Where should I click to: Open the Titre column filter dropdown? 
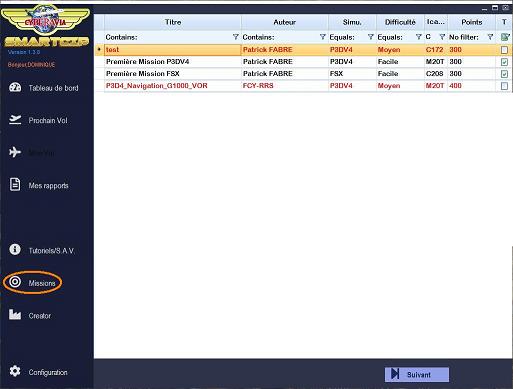tap(236, 37)
